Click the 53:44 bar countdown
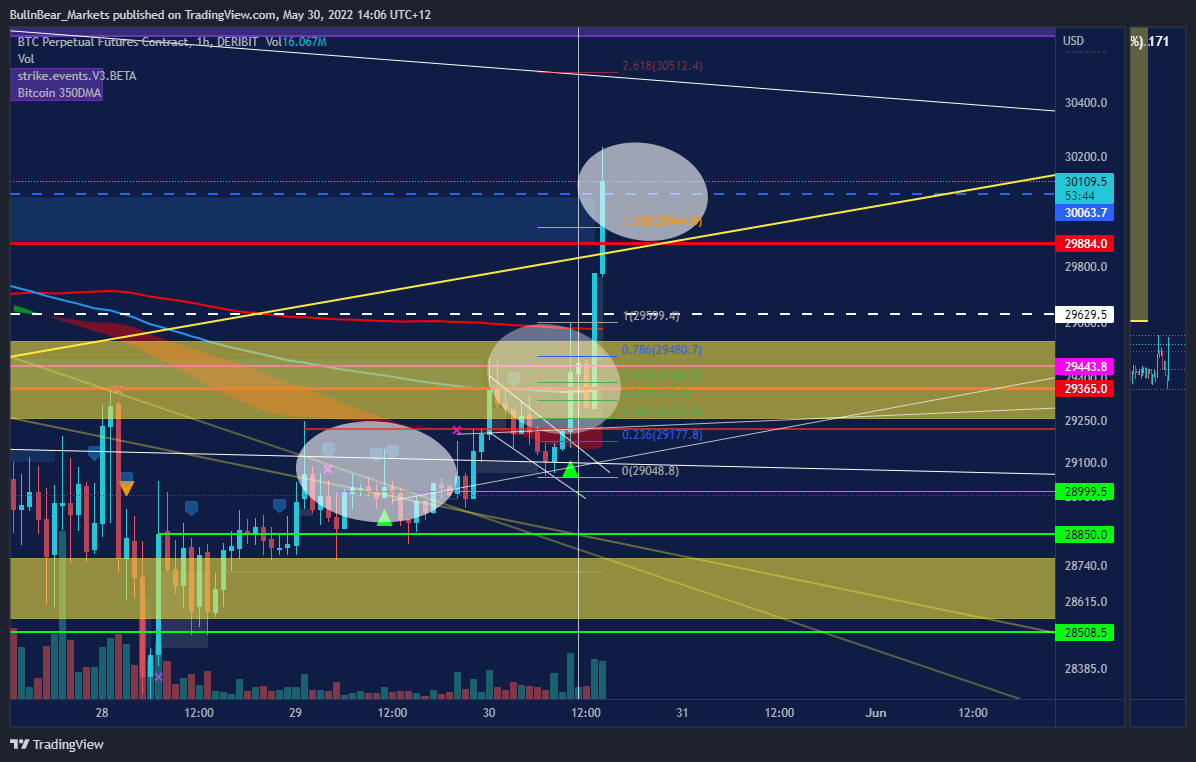This screenshot has height=762, width=1196. [x=1080, y=196]
